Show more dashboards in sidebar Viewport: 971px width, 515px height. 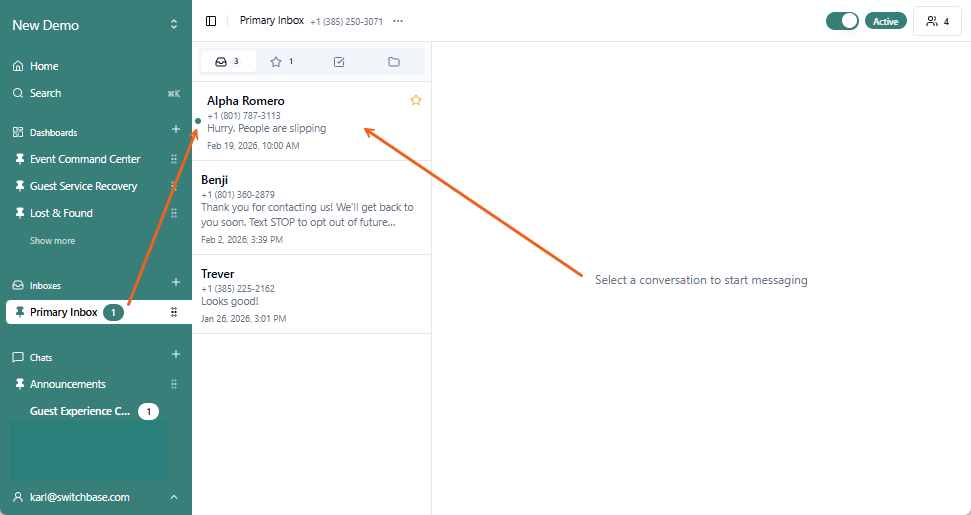click(52, 241)
